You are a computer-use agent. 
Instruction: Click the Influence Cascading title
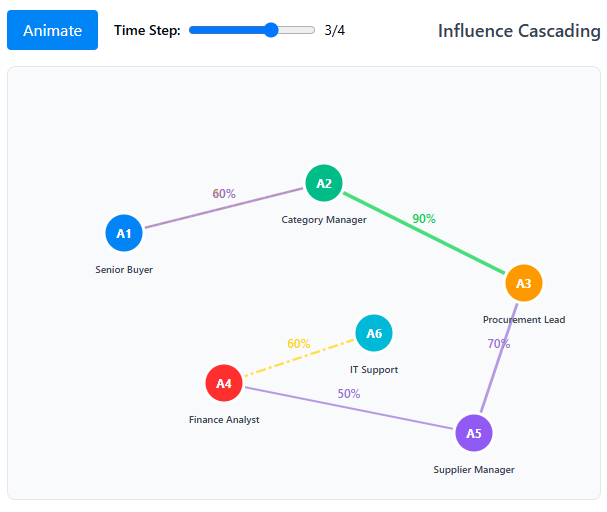[519, 31]
